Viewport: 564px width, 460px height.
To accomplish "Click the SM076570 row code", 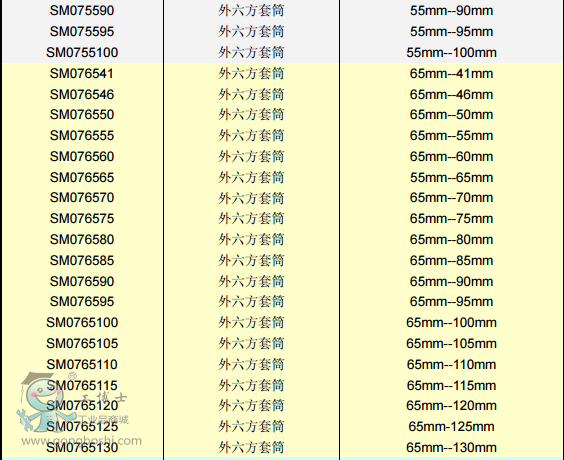I will point(82,198).
